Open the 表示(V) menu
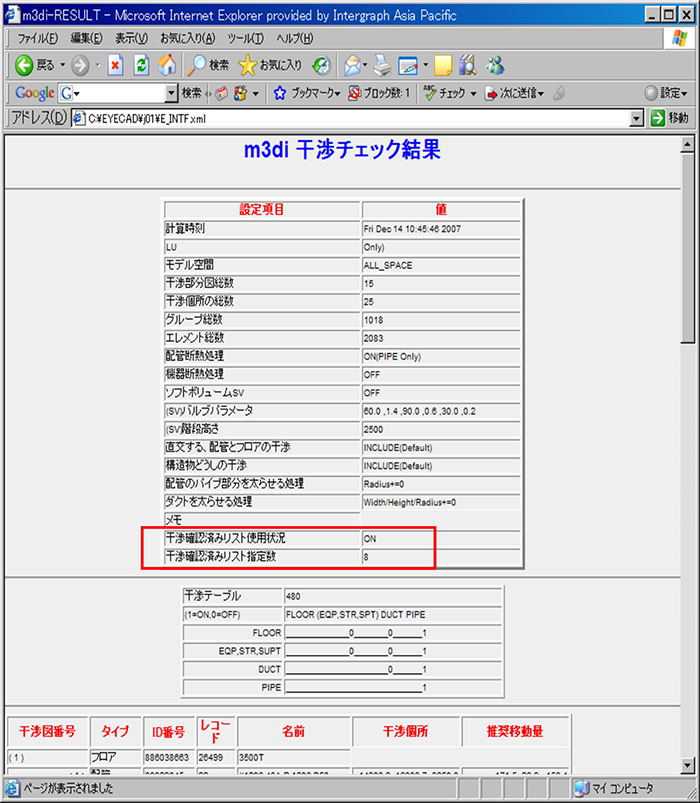The image size is (700, 803). pos(131,38)
